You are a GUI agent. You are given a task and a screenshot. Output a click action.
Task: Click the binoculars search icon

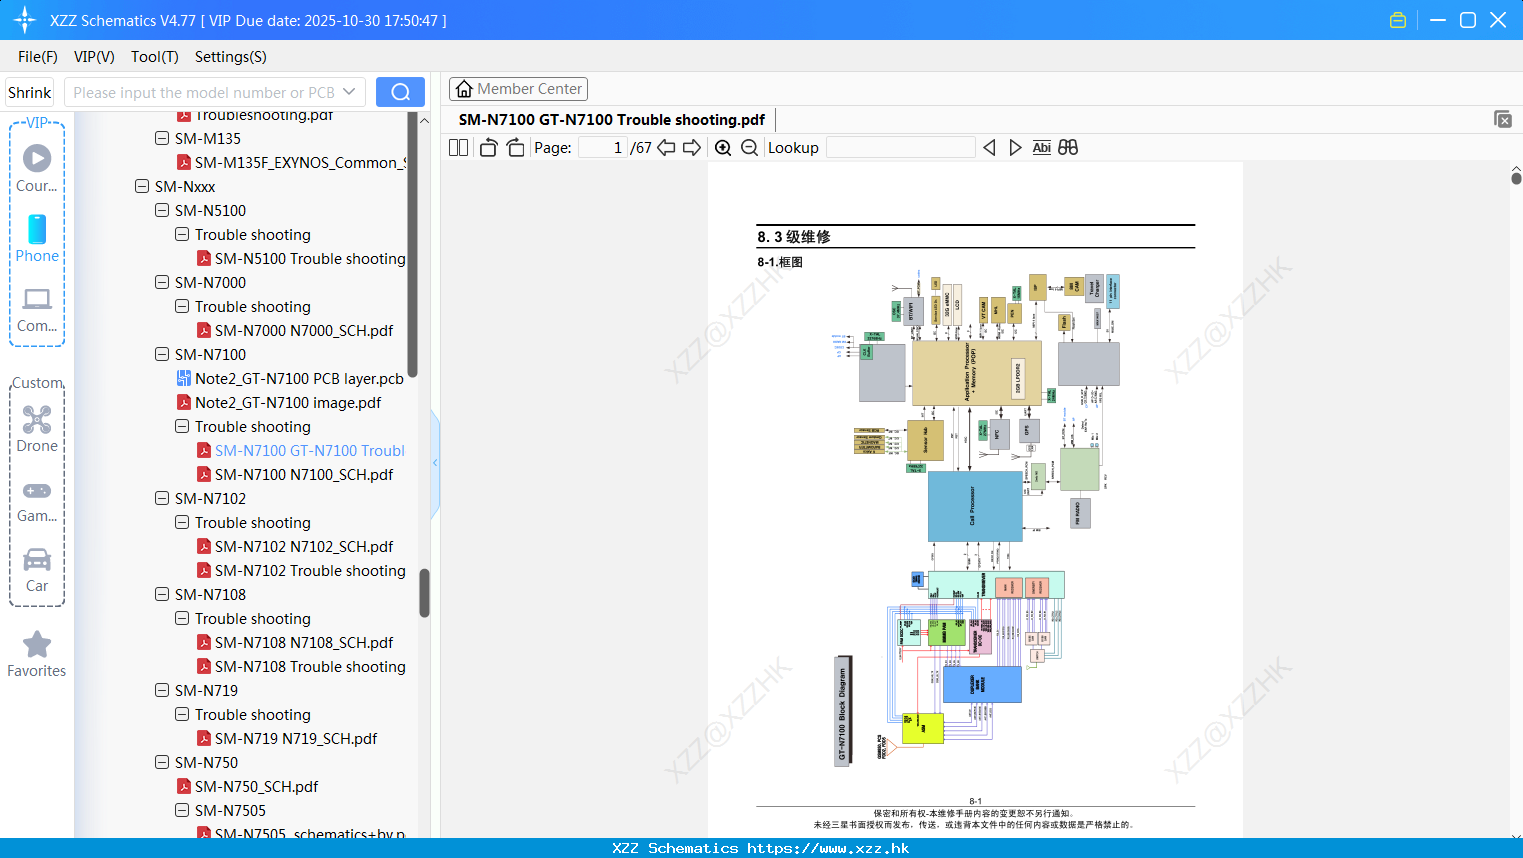1068,148
